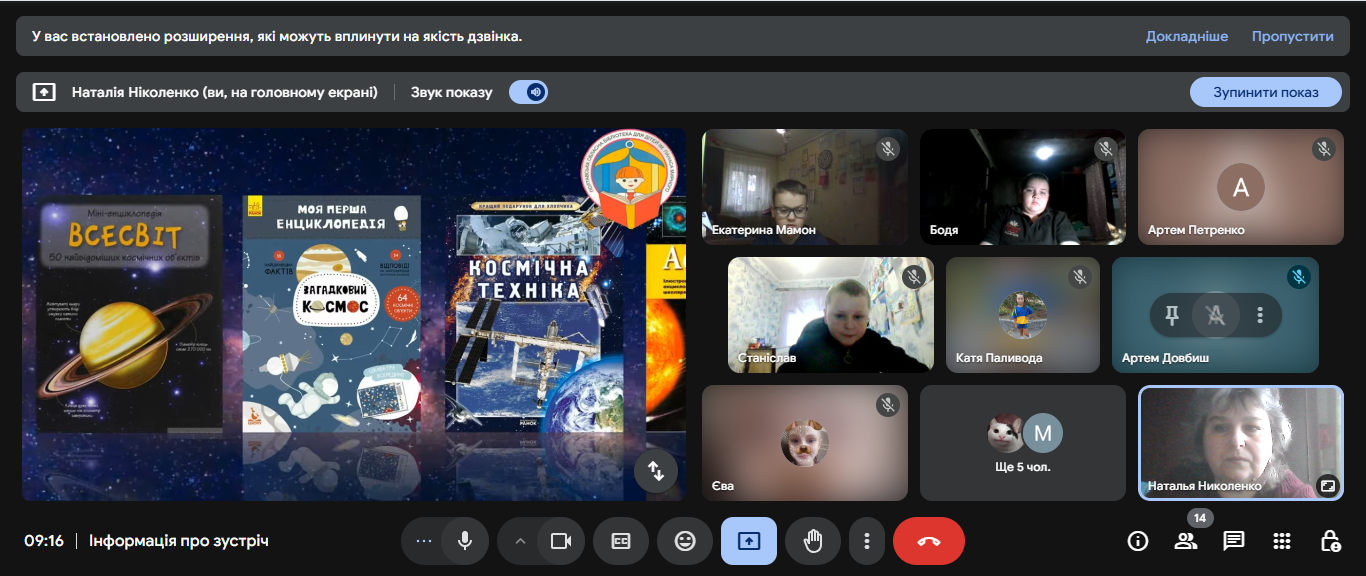Click Єва participant tile
1366x576 pixels.
point(805,443)
